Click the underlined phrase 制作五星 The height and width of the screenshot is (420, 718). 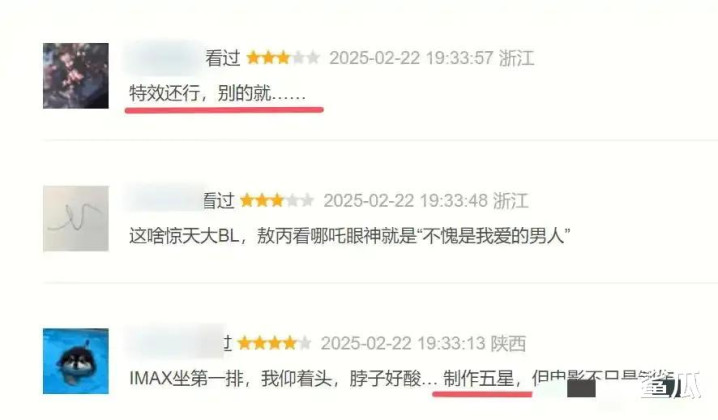[x=479, y=379]
